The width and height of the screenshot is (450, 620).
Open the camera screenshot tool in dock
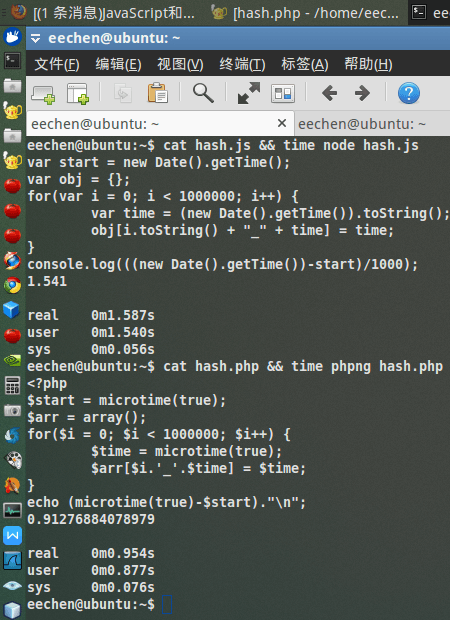pyautogui.click(x=12, y=410)
